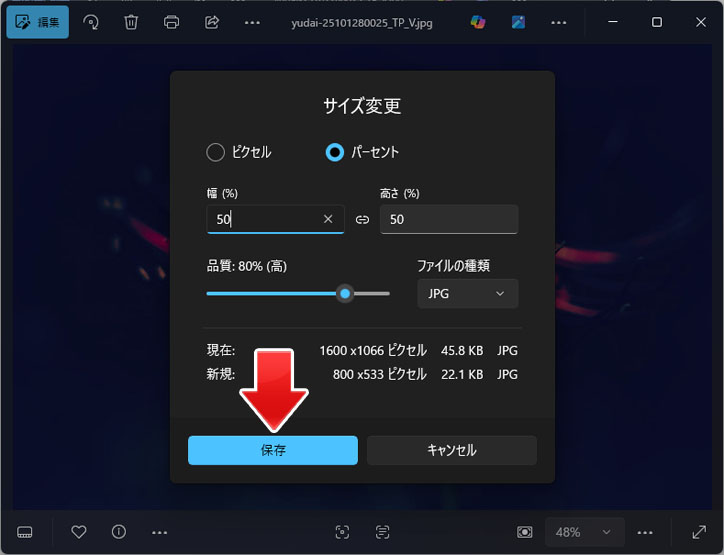724x555 pixels.
Task: Enter fullscreen with the expand arrows icon
Action: tap(699, 532)
